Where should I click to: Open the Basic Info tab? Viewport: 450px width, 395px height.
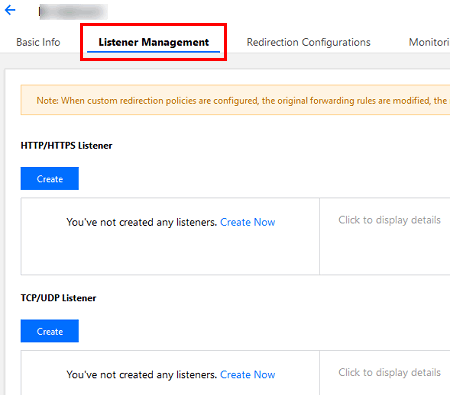pos(38,42)
